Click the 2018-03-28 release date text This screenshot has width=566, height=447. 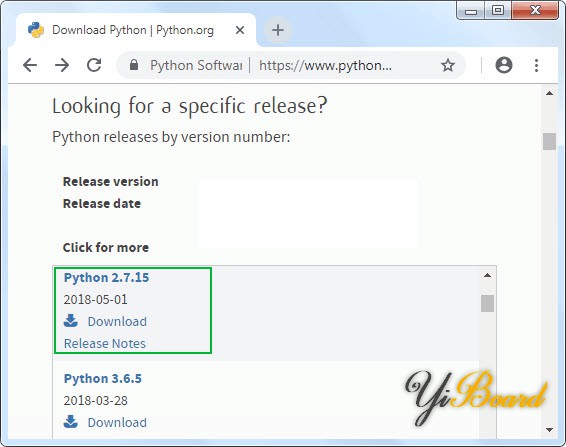coord(95,401)
